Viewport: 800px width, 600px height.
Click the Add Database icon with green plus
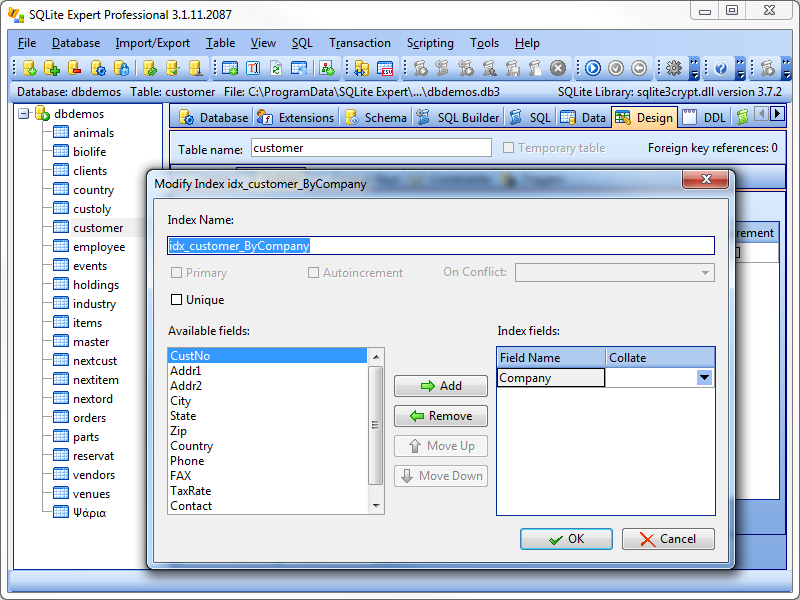coord(52,68)
